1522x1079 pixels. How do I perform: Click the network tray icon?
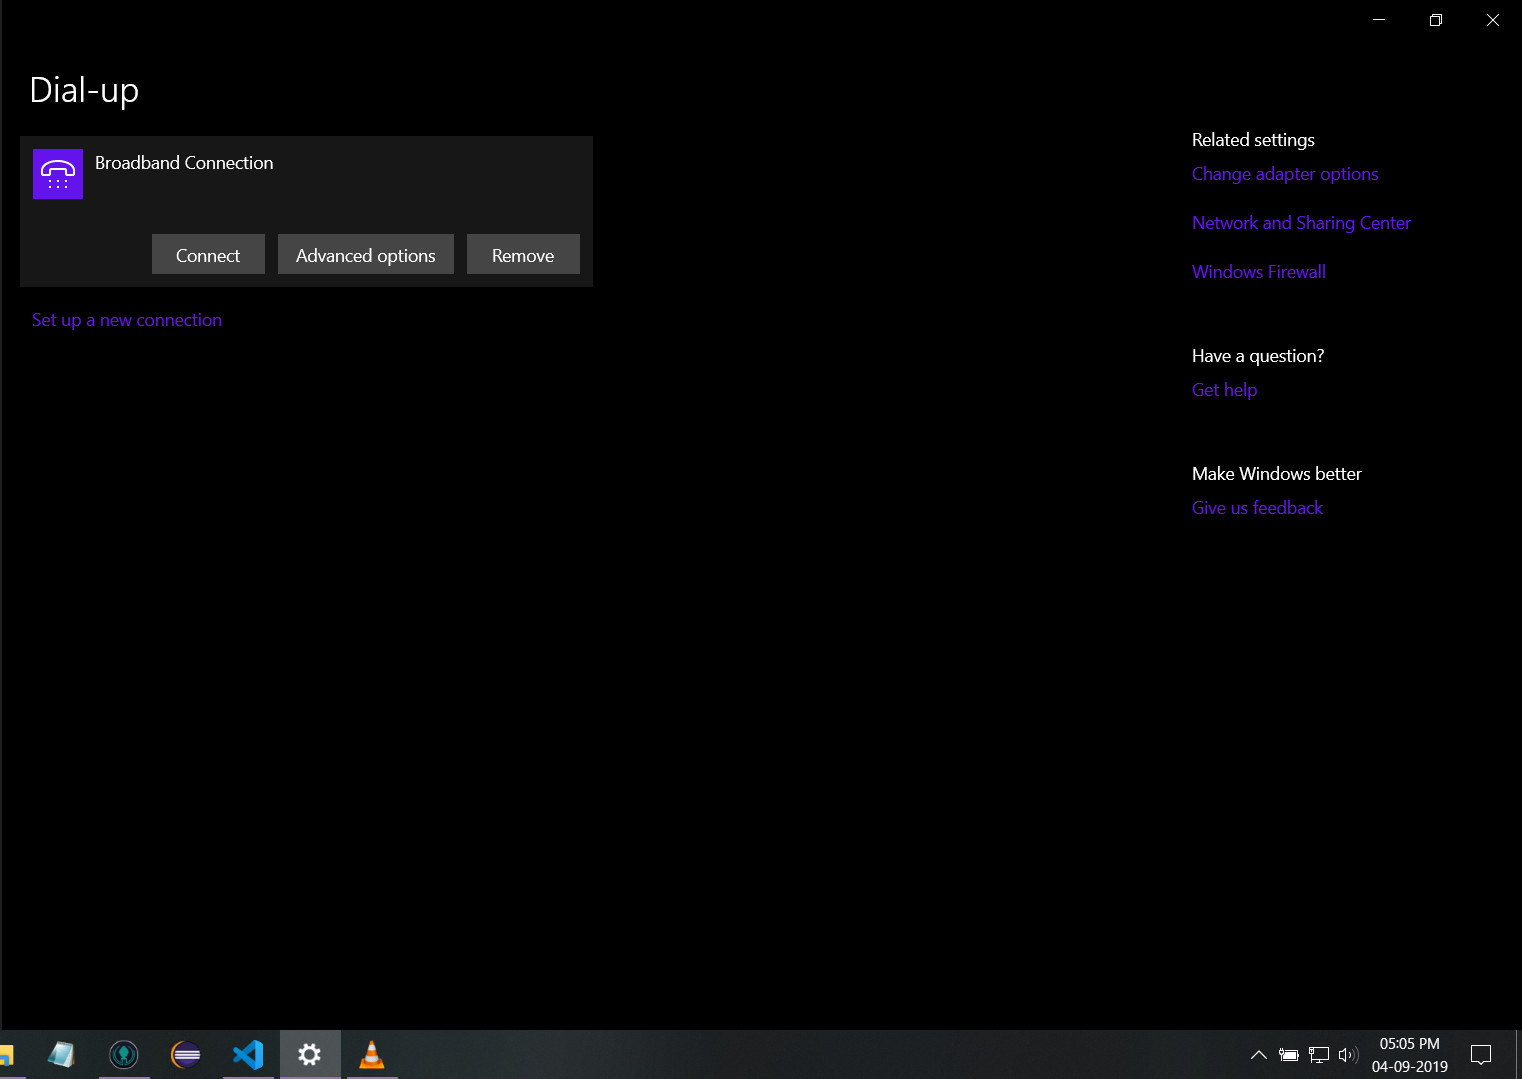tap(1319, 1054)
